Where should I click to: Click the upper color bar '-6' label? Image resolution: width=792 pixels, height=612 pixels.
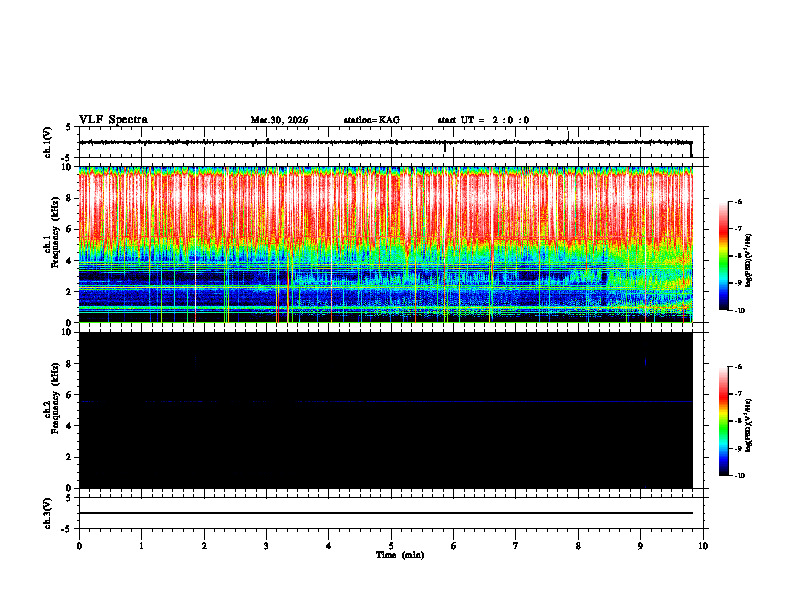pyautogui.click(x=738, y=202)
